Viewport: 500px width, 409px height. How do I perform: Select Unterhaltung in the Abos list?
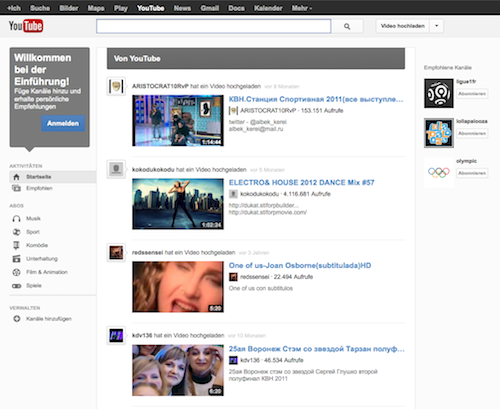coord(42,259)
